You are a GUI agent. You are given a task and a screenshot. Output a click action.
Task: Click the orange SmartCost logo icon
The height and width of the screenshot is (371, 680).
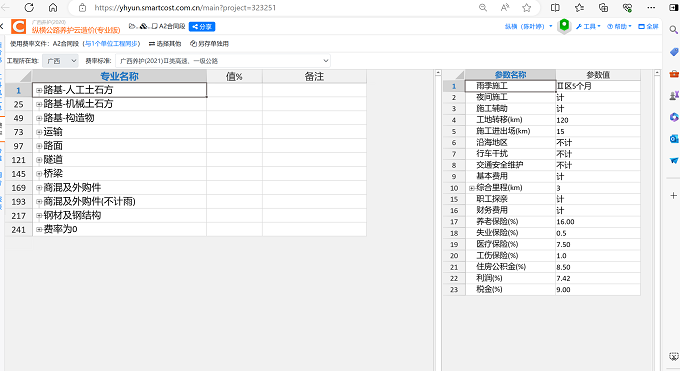[x=19, y=26]
